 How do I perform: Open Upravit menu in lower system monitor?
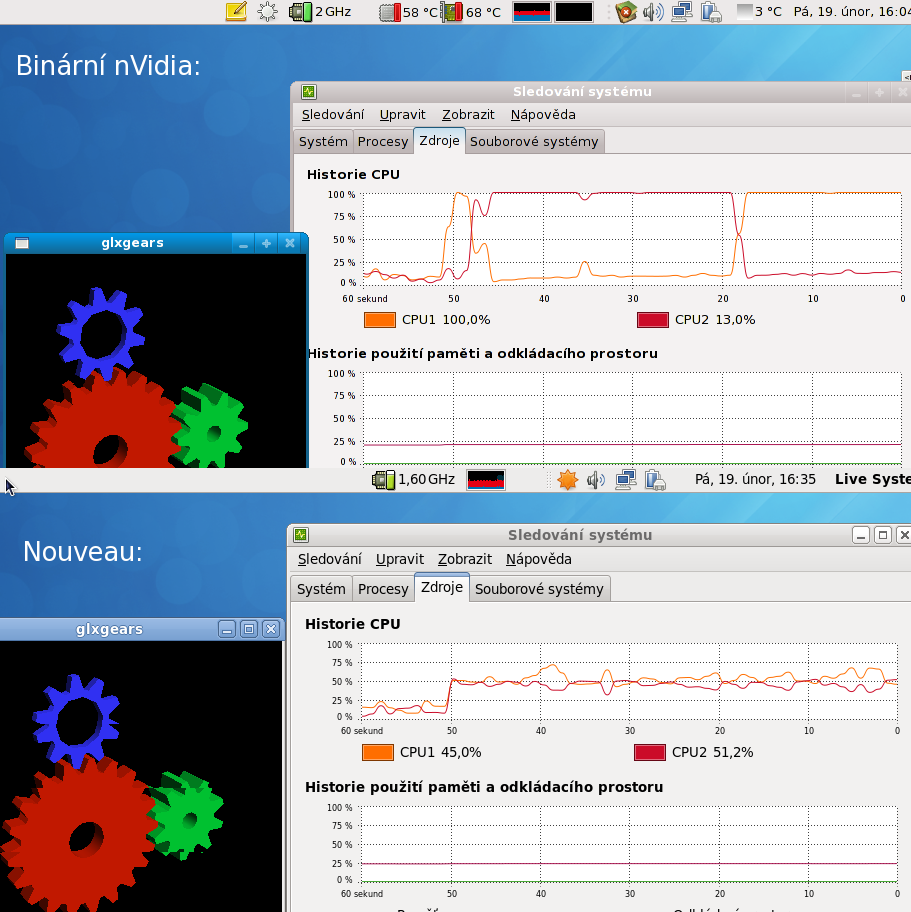click(400, 559)
